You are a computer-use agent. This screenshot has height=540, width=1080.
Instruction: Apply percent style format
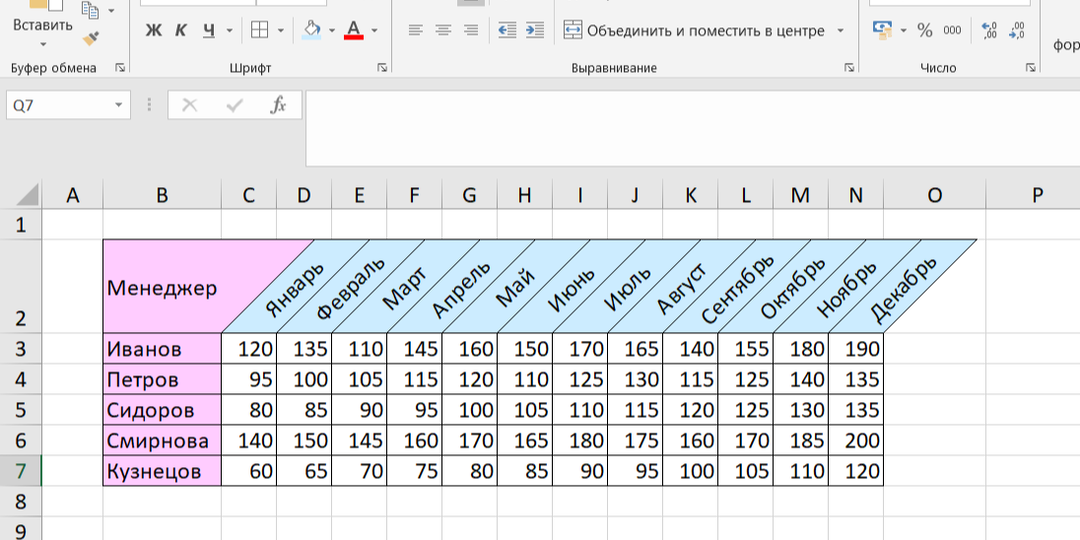(x=924, y=30)
